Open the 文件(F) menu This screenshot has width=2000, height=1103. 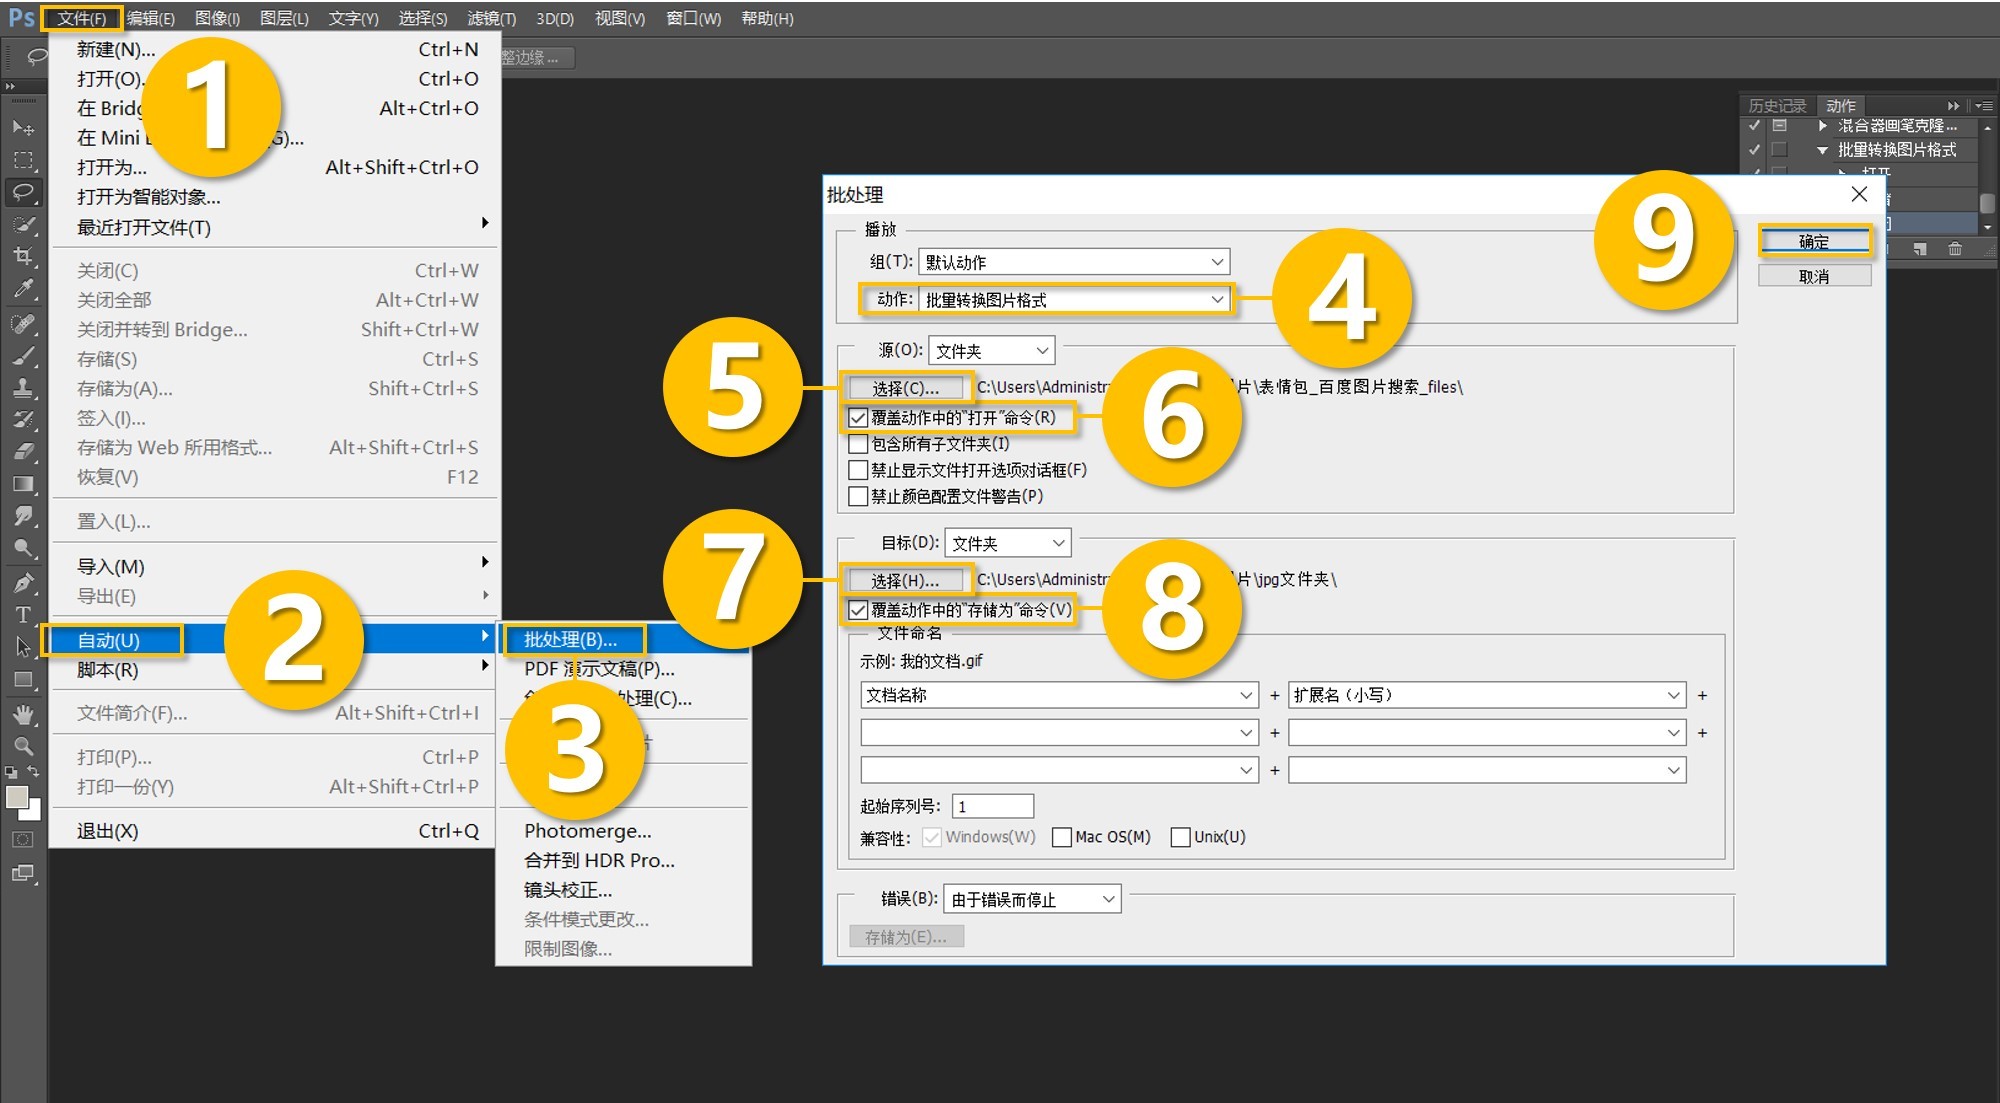click(x=82, y=19)
